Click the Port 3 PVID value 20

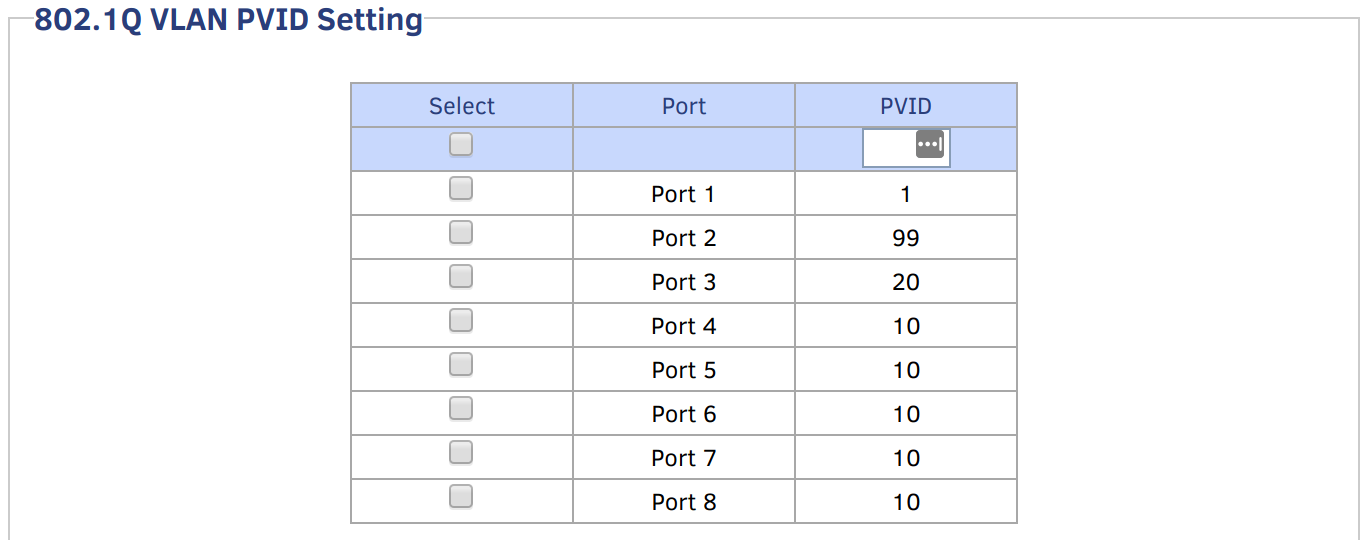[906, 282]
